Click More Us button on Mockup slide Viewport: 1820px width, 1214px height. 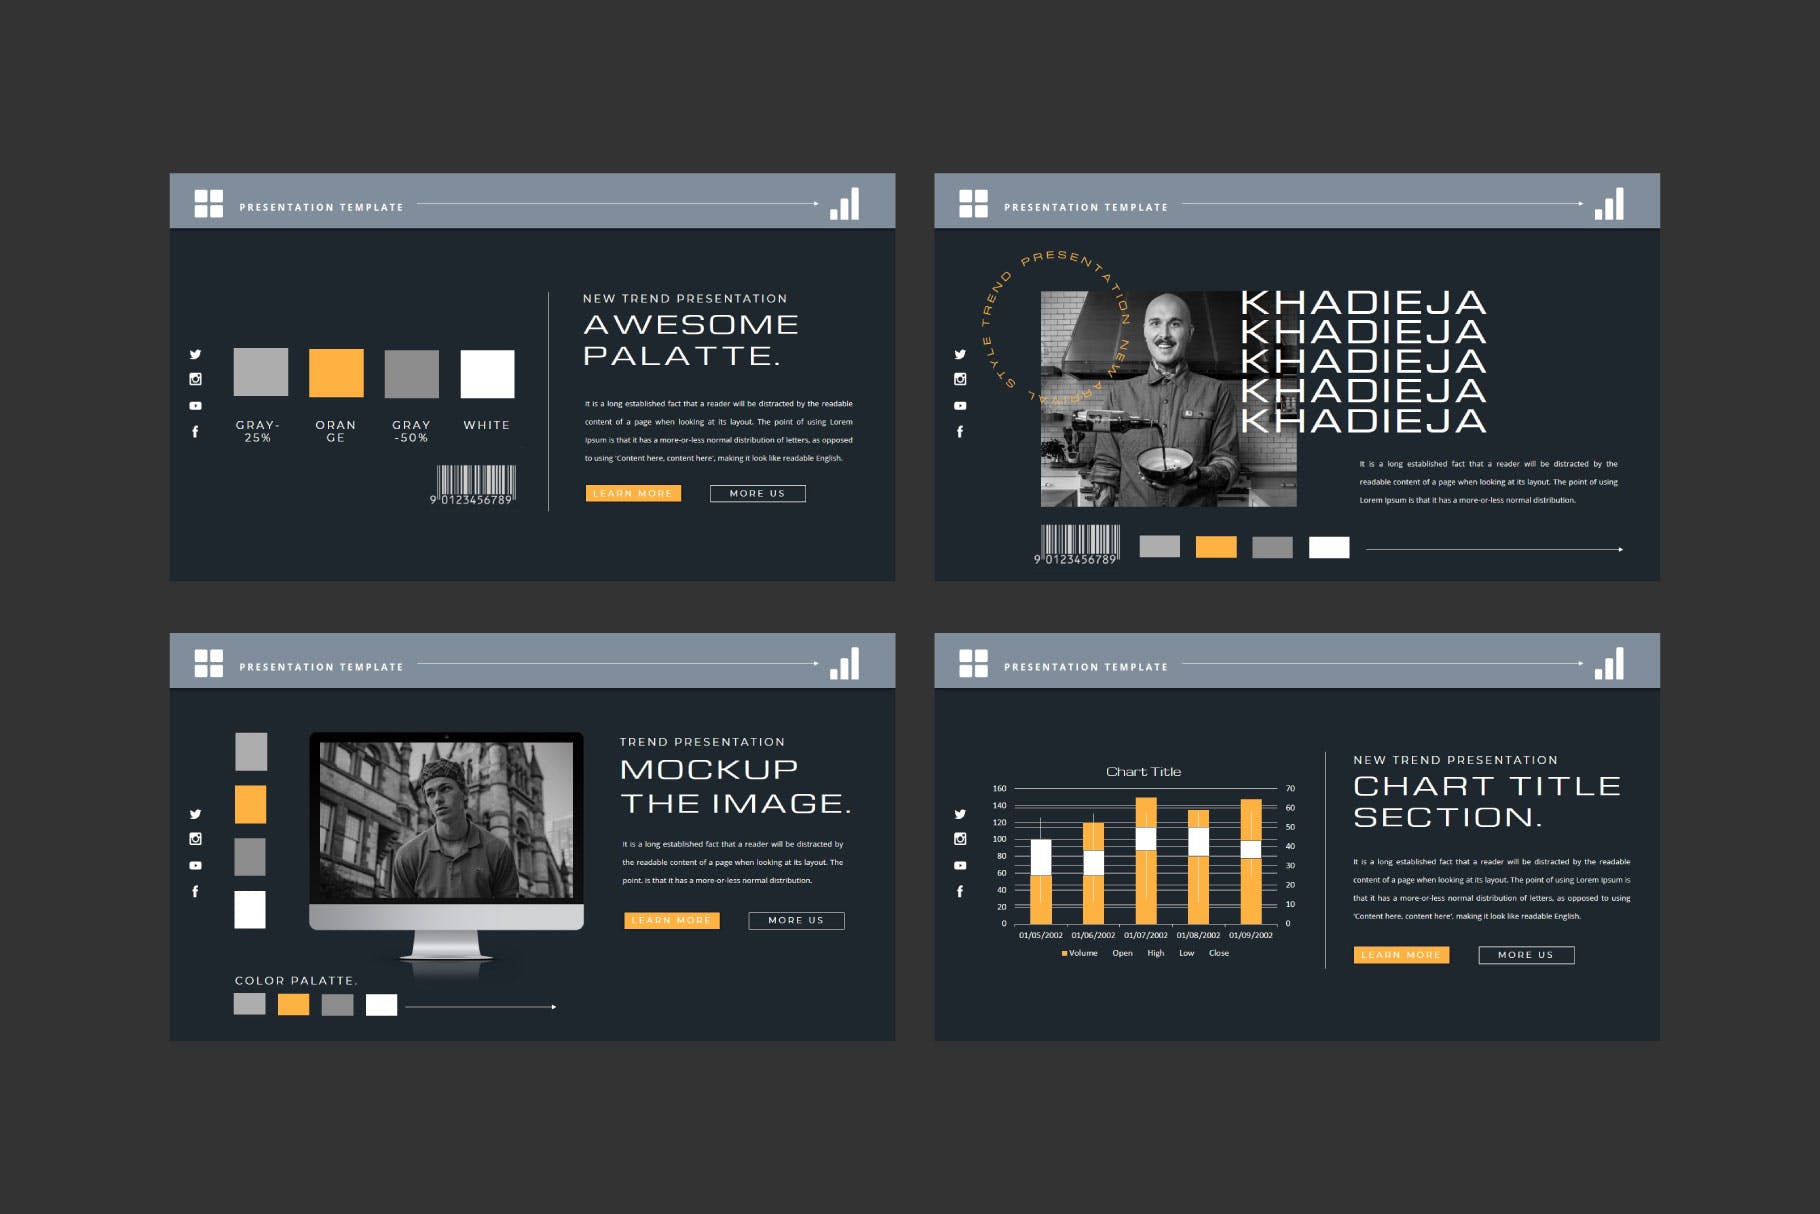(x=796, y=920)
